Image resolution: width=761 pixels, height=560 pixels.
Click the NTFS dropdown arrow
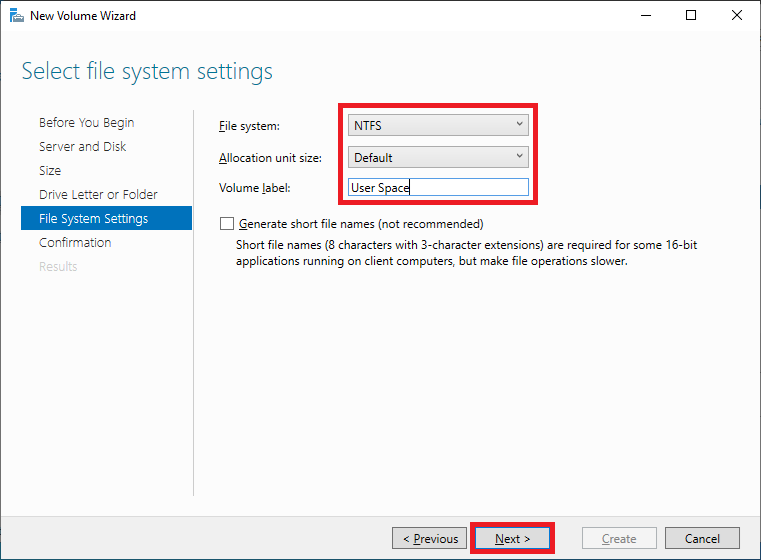pyautogui.click(x=519, y=125)
